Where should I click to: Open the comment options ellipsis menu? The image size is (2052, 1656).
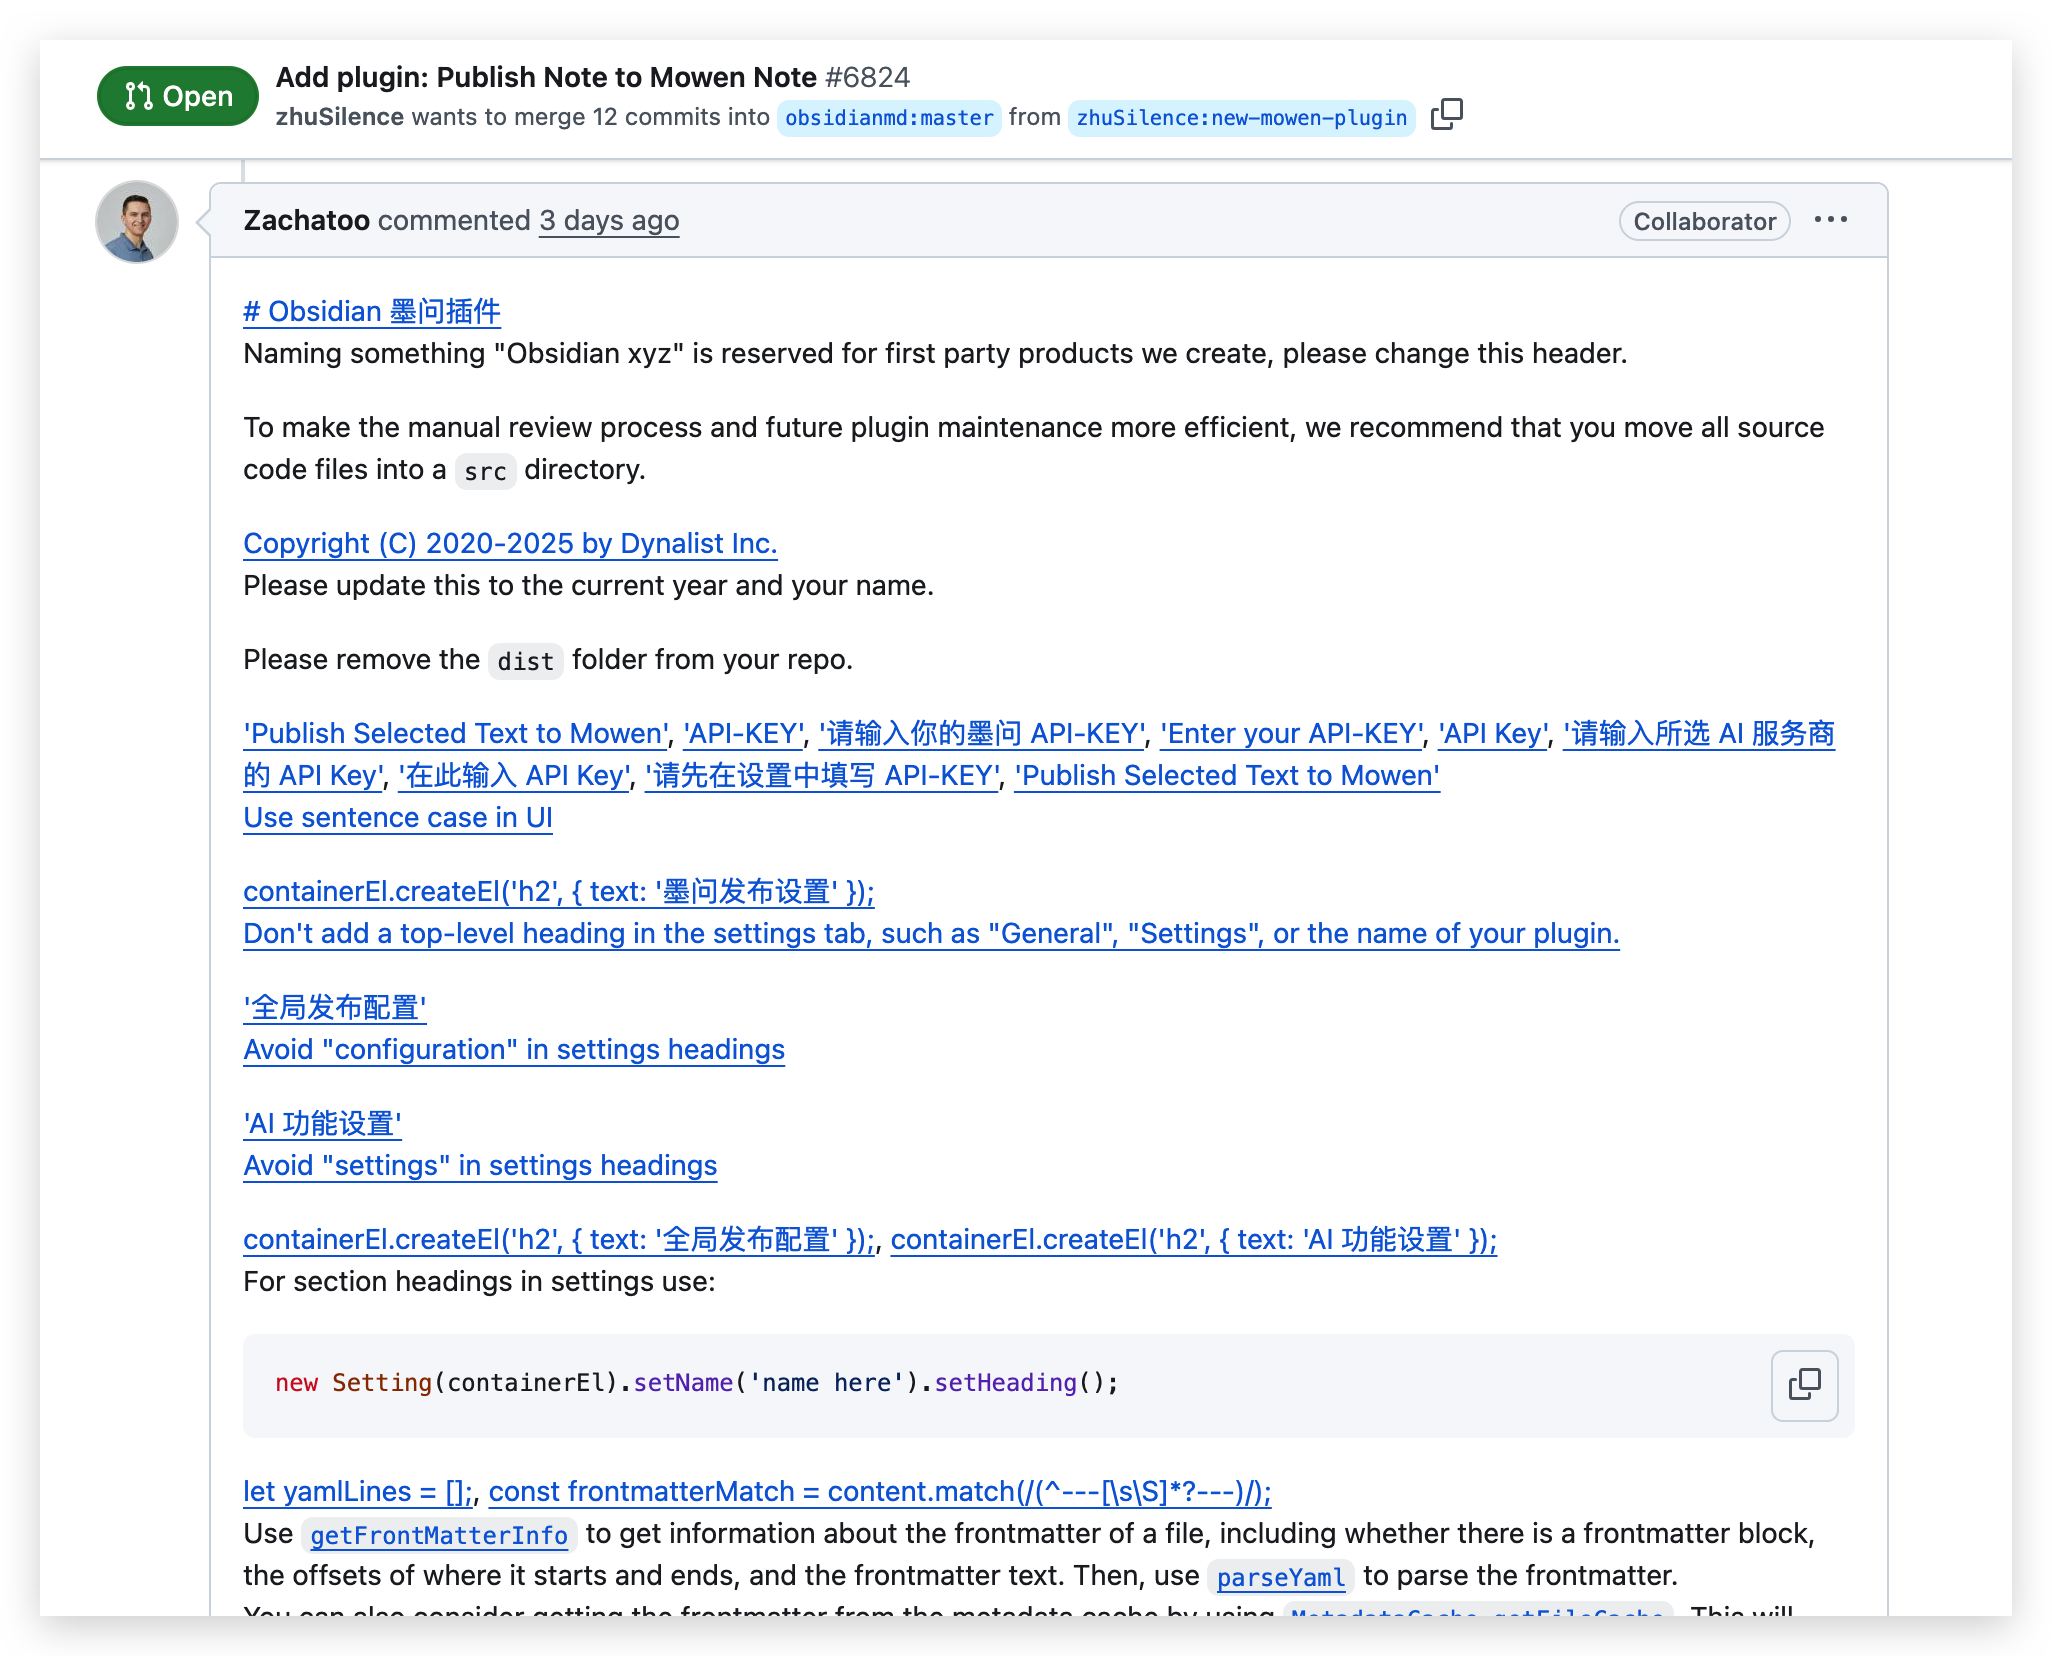1830,220
